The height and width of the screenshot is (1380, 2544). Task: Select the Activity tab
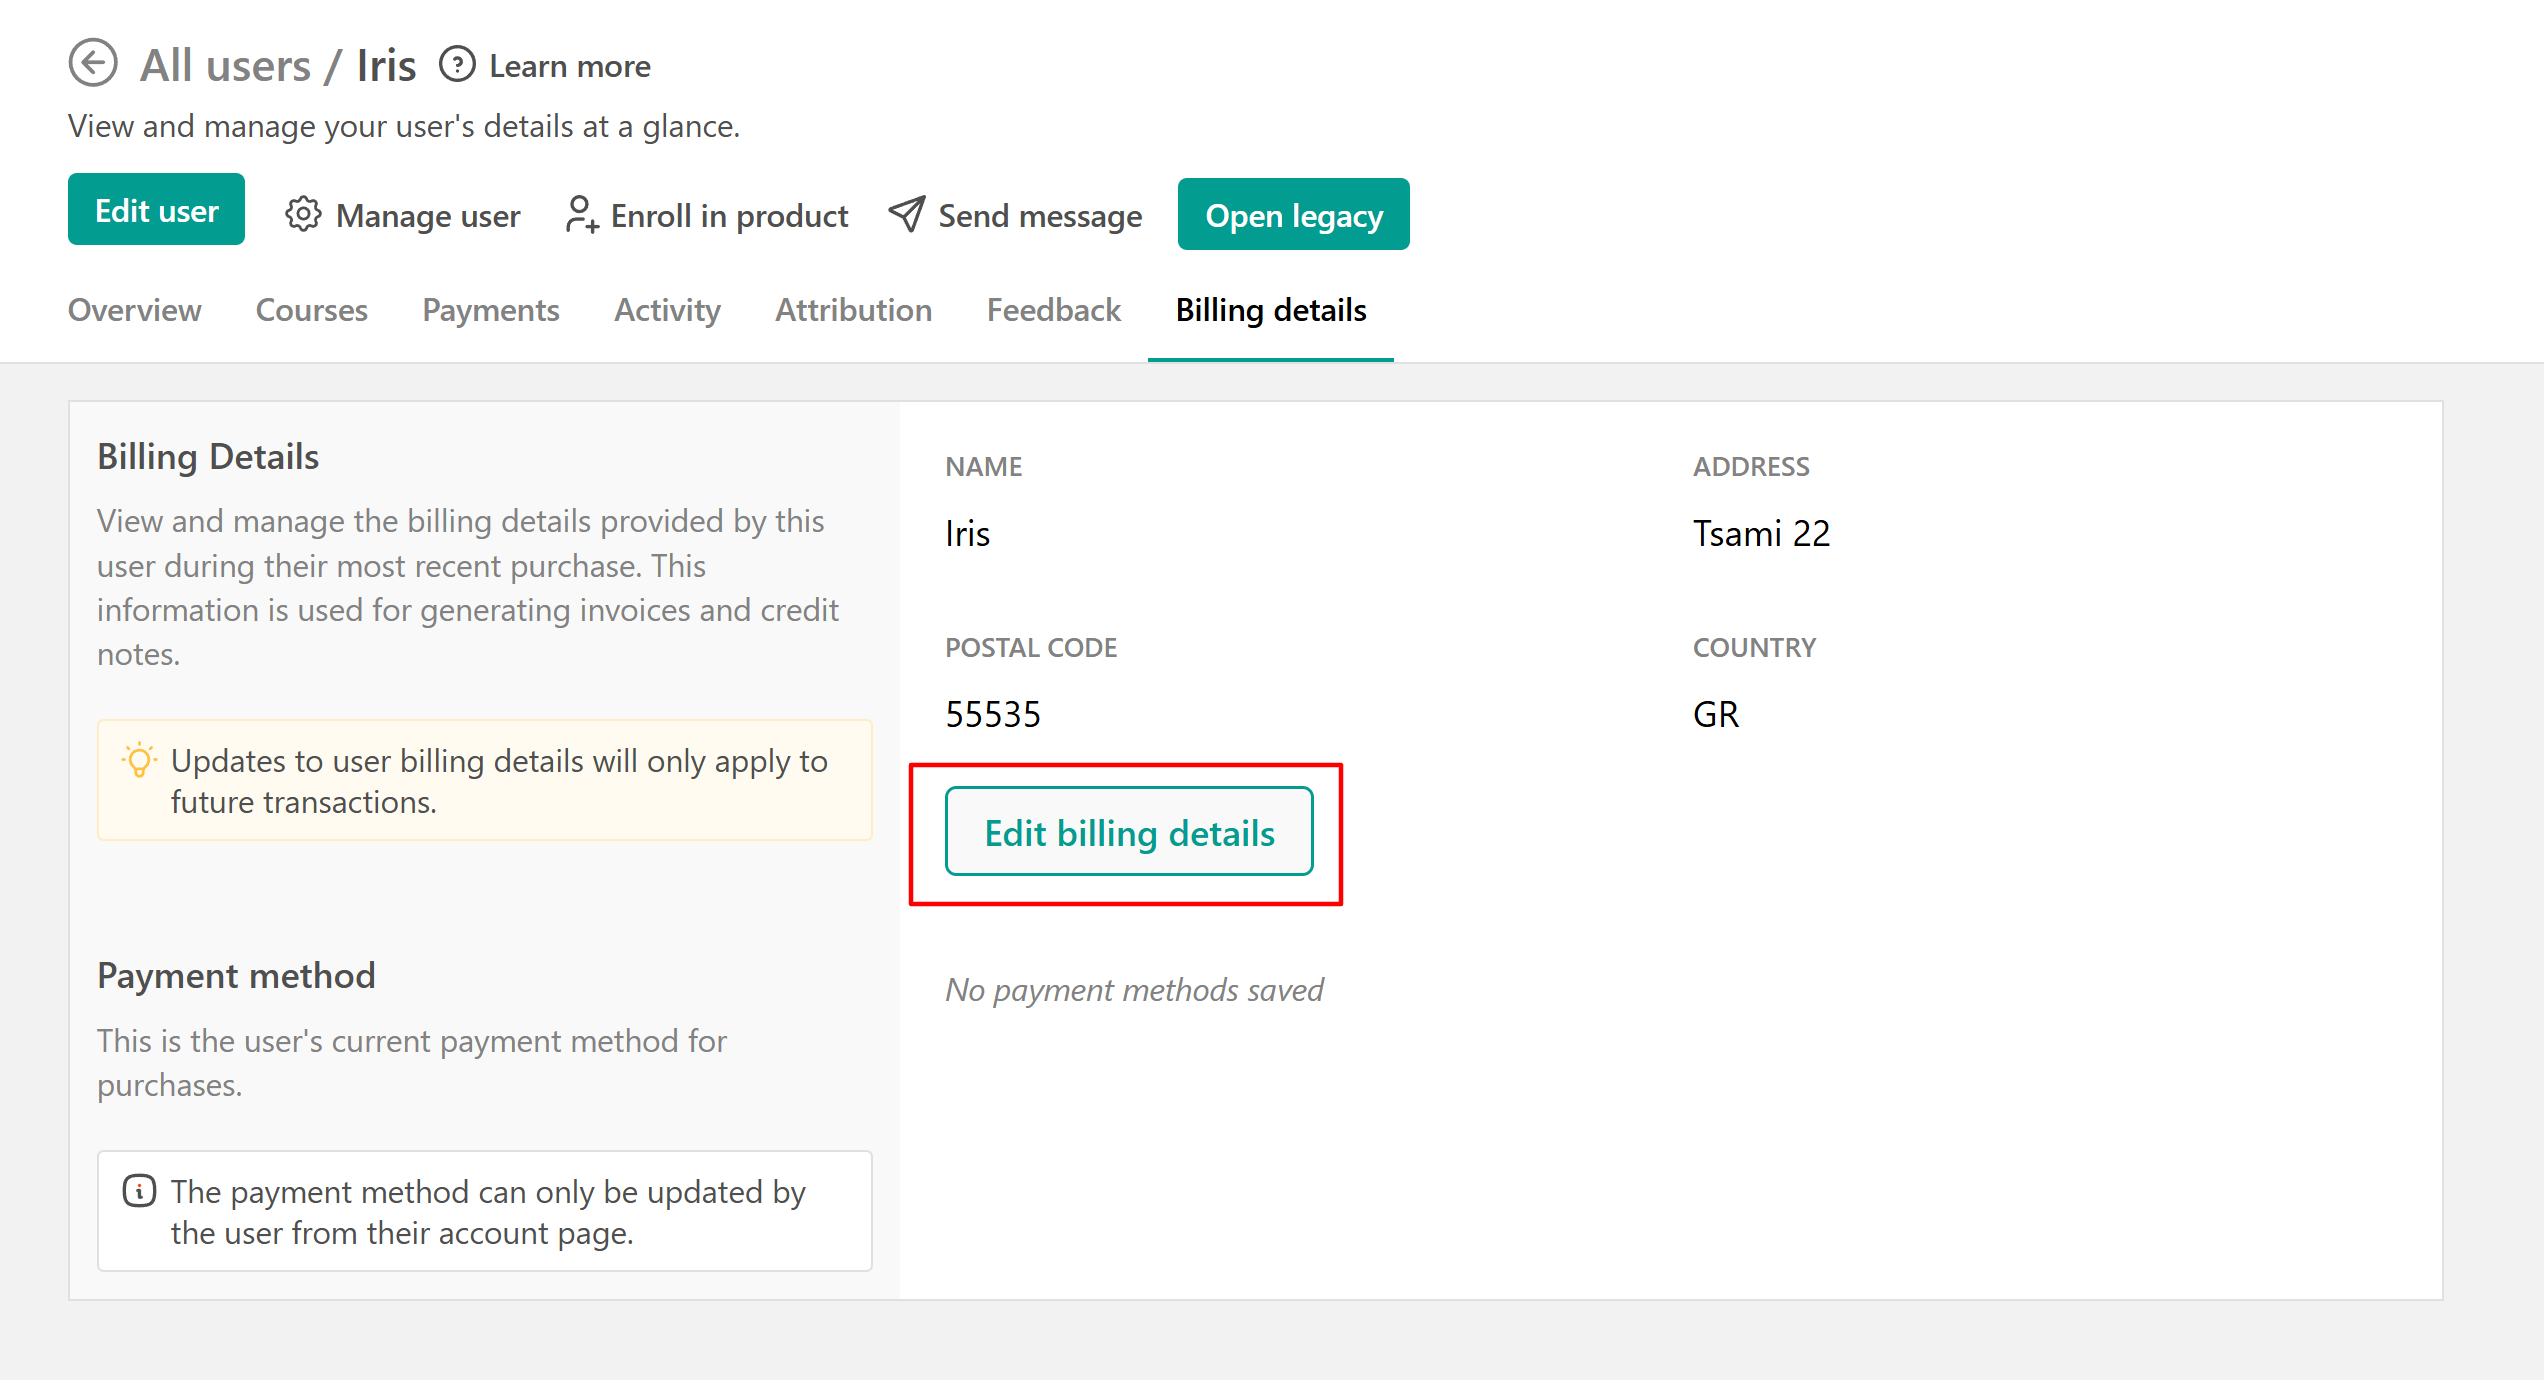point(667,310)
